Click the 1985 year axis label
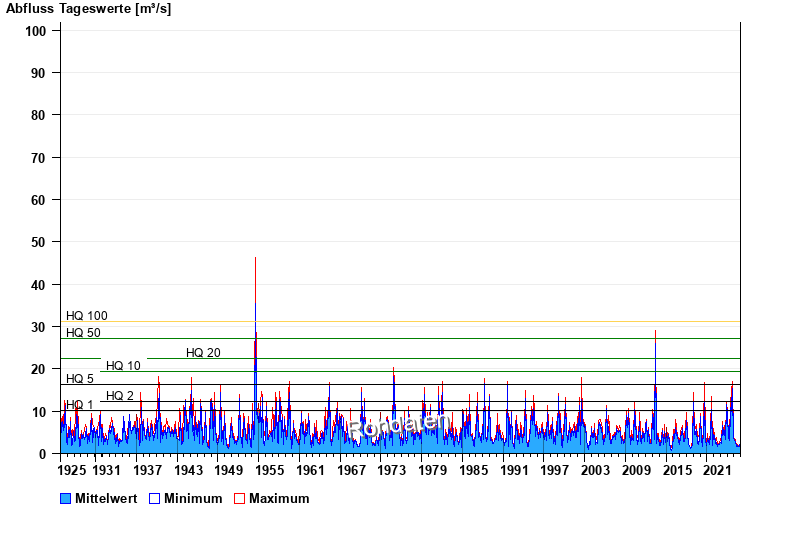Image resolution: width=800 pixels, height=550 pixels. pos(473,470)
